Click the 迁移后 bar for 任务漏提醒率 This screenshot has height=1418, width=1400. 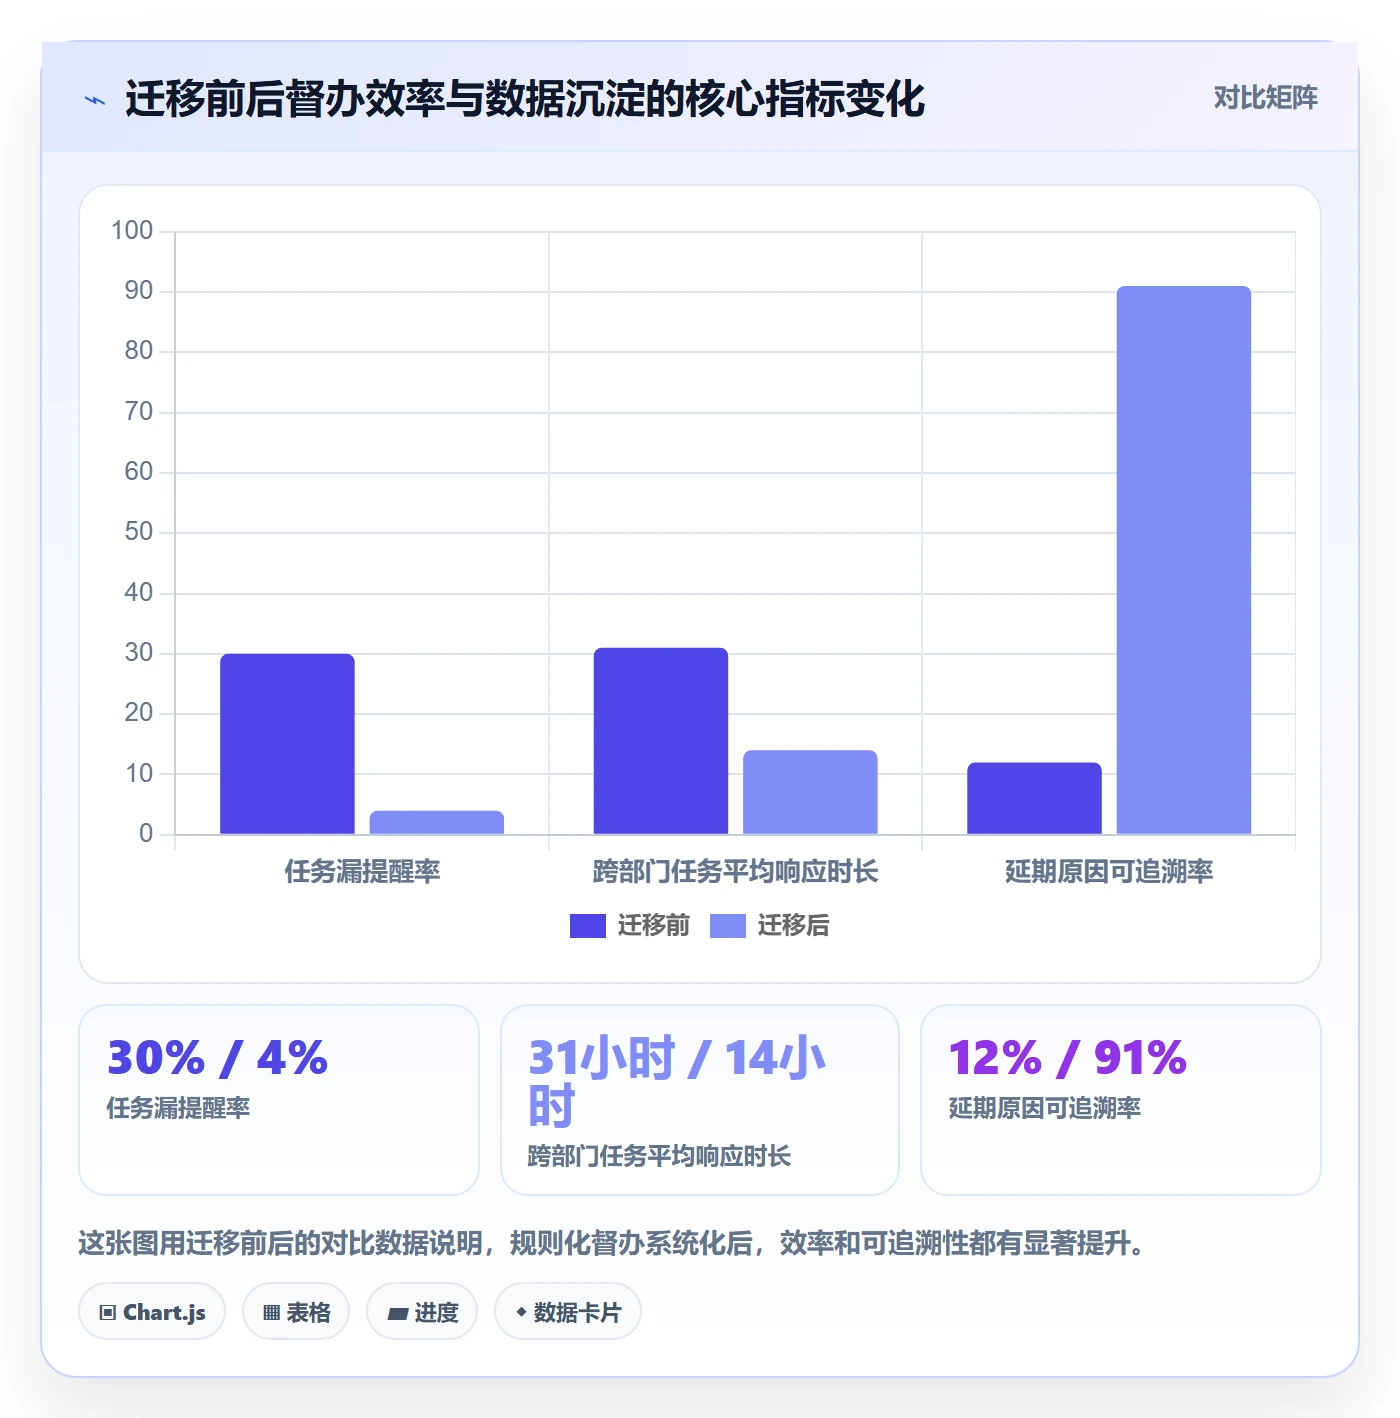pyautogui.click(x=437, y=822)
